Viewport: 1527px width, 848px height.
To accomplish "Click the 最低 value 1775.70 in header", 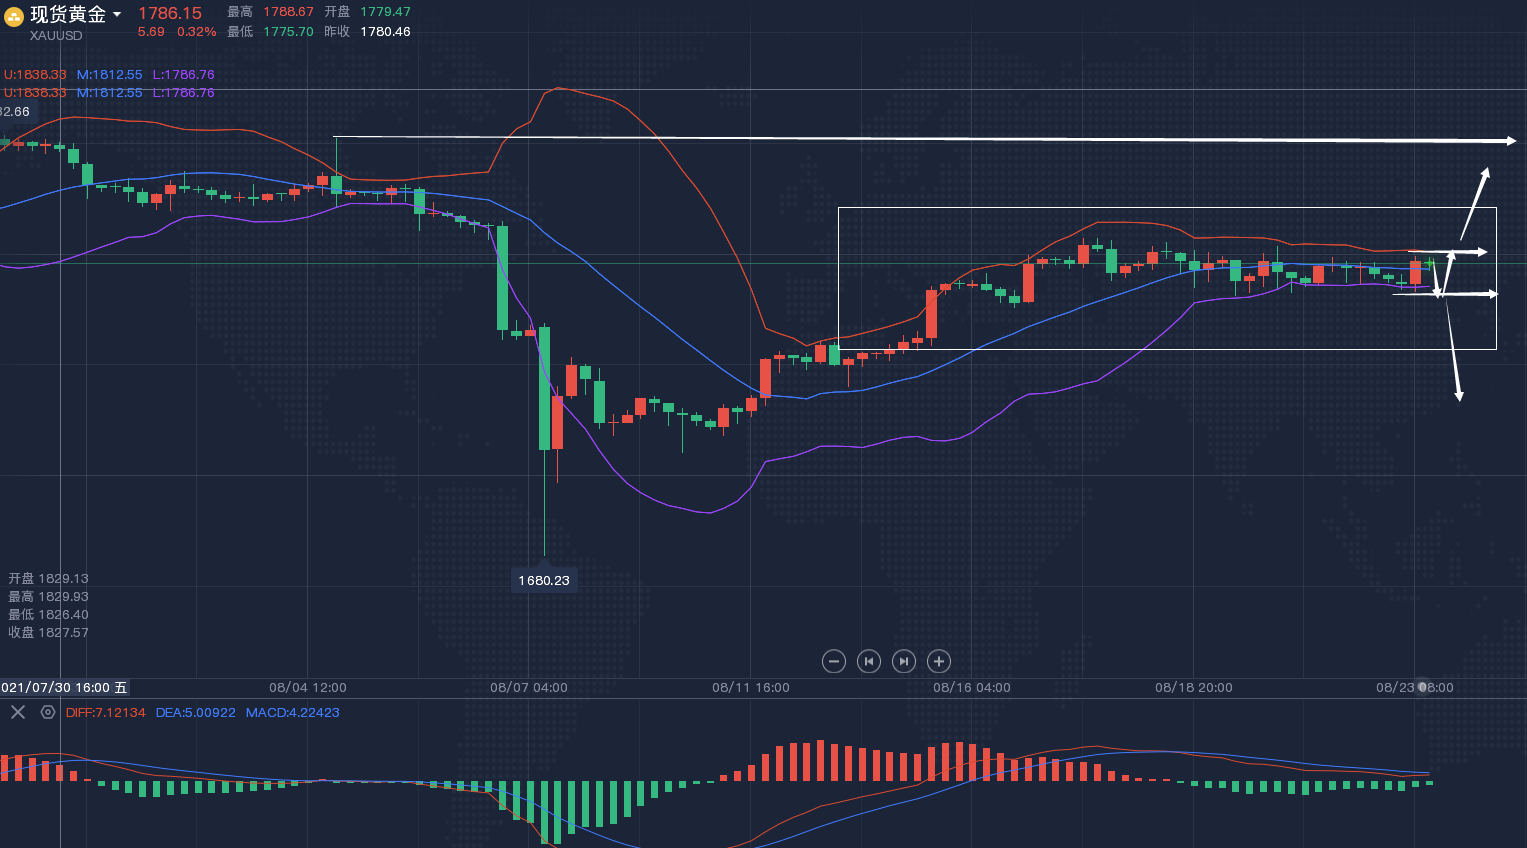I will 288,32.
